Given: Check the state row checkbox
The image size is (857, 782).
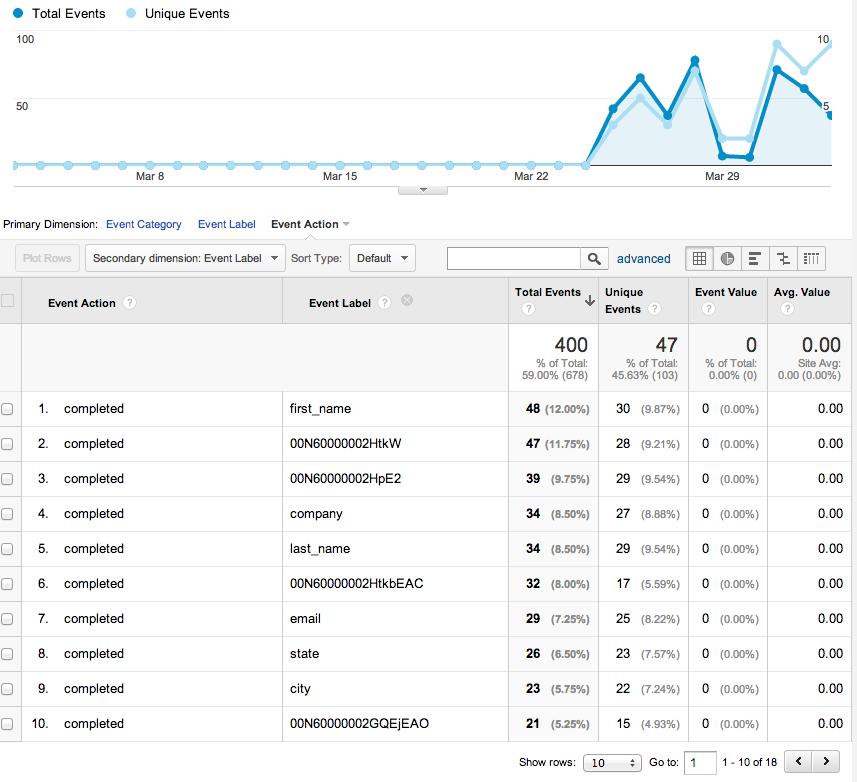Looking at the screenshot, I should [7, 654].
